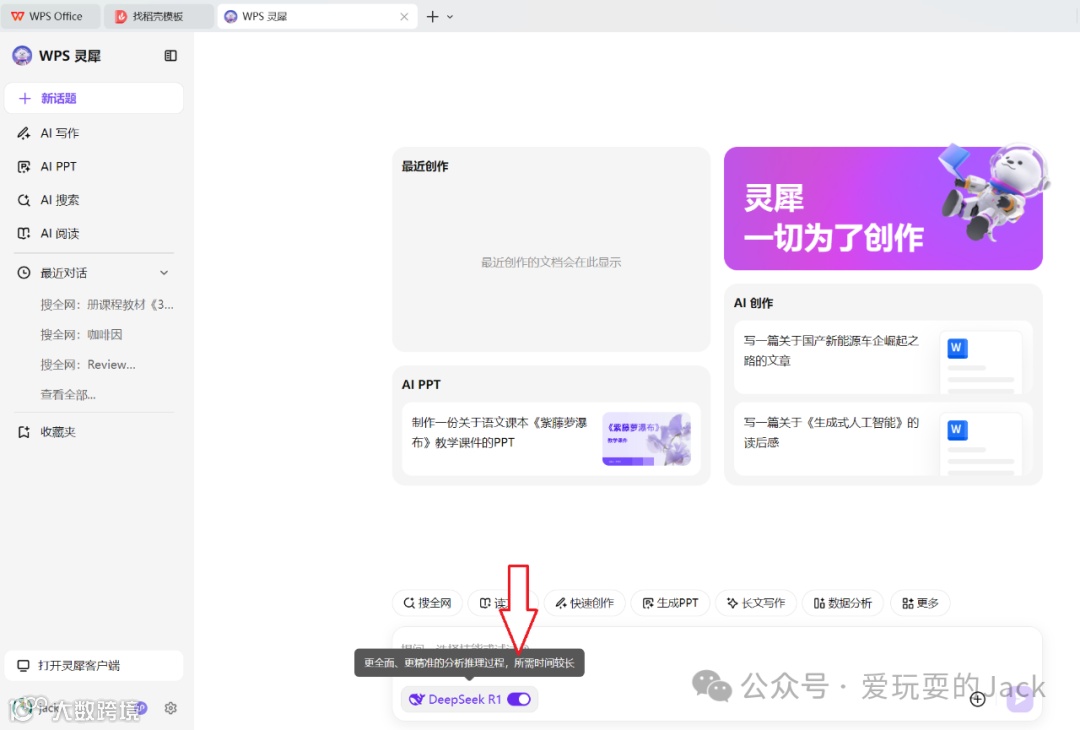This screenshot has width=1080, height=730.
Task: Click the attachment plus circle icon
Action: click(977, 700)
